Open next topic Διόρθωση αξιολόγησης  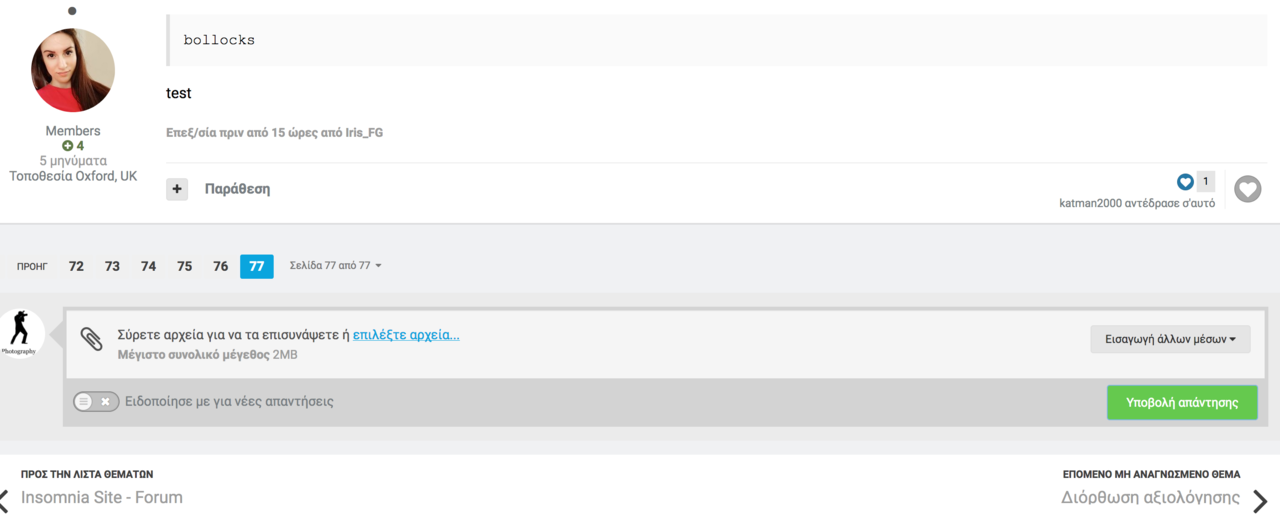(1151, 497)
